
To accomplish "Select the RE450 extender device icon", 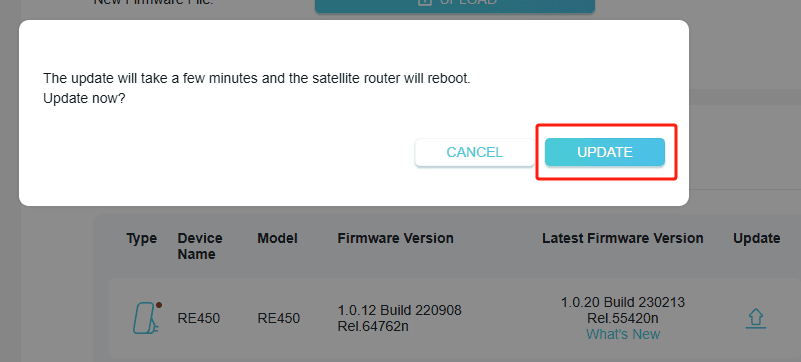I will 145,318.
